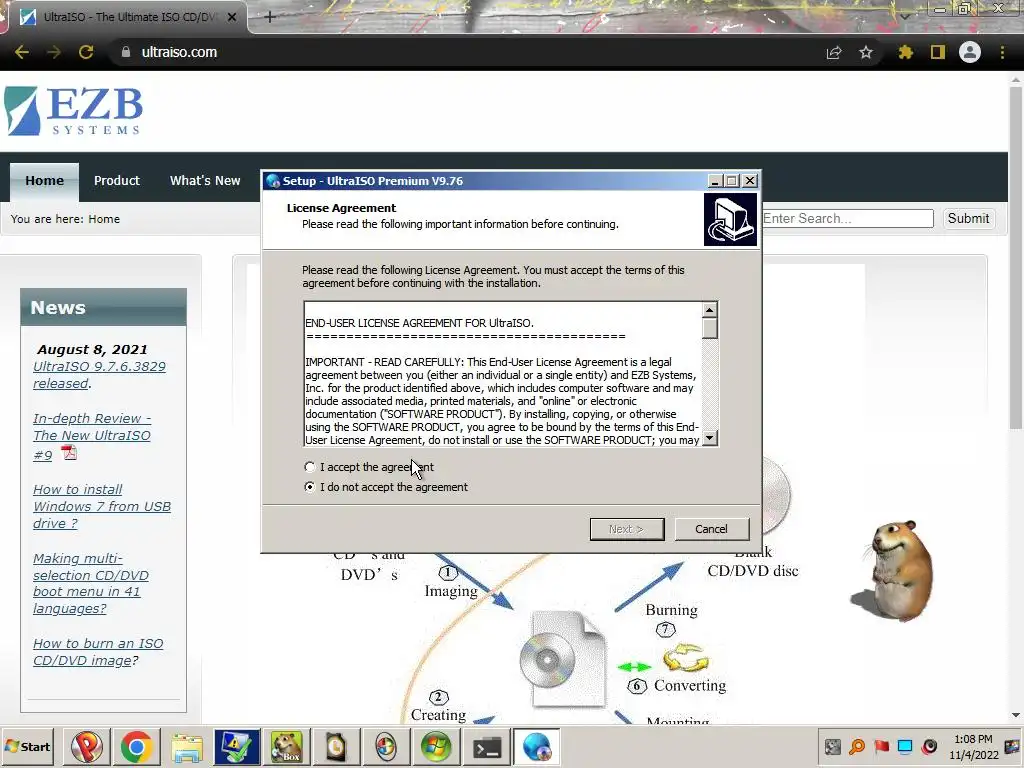Open the command prompt taskbar icon
This screenshot has width=1024, height=768.
(x=487, y=747)
